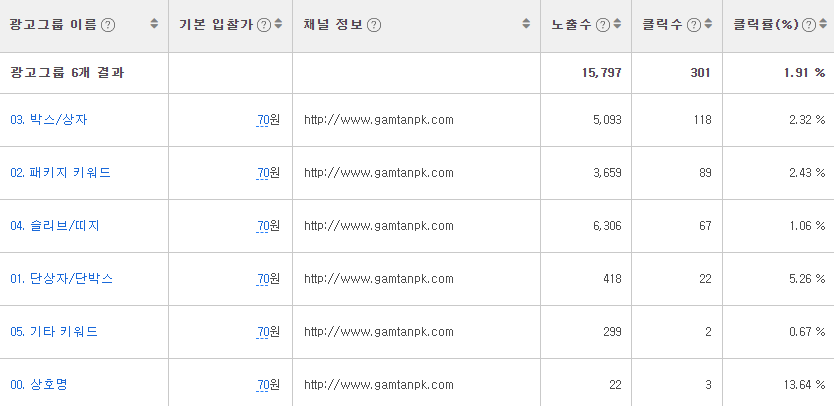Select channel URL in 03. 박스/상자 row
834x406 pixels.
tap(379, 120)
